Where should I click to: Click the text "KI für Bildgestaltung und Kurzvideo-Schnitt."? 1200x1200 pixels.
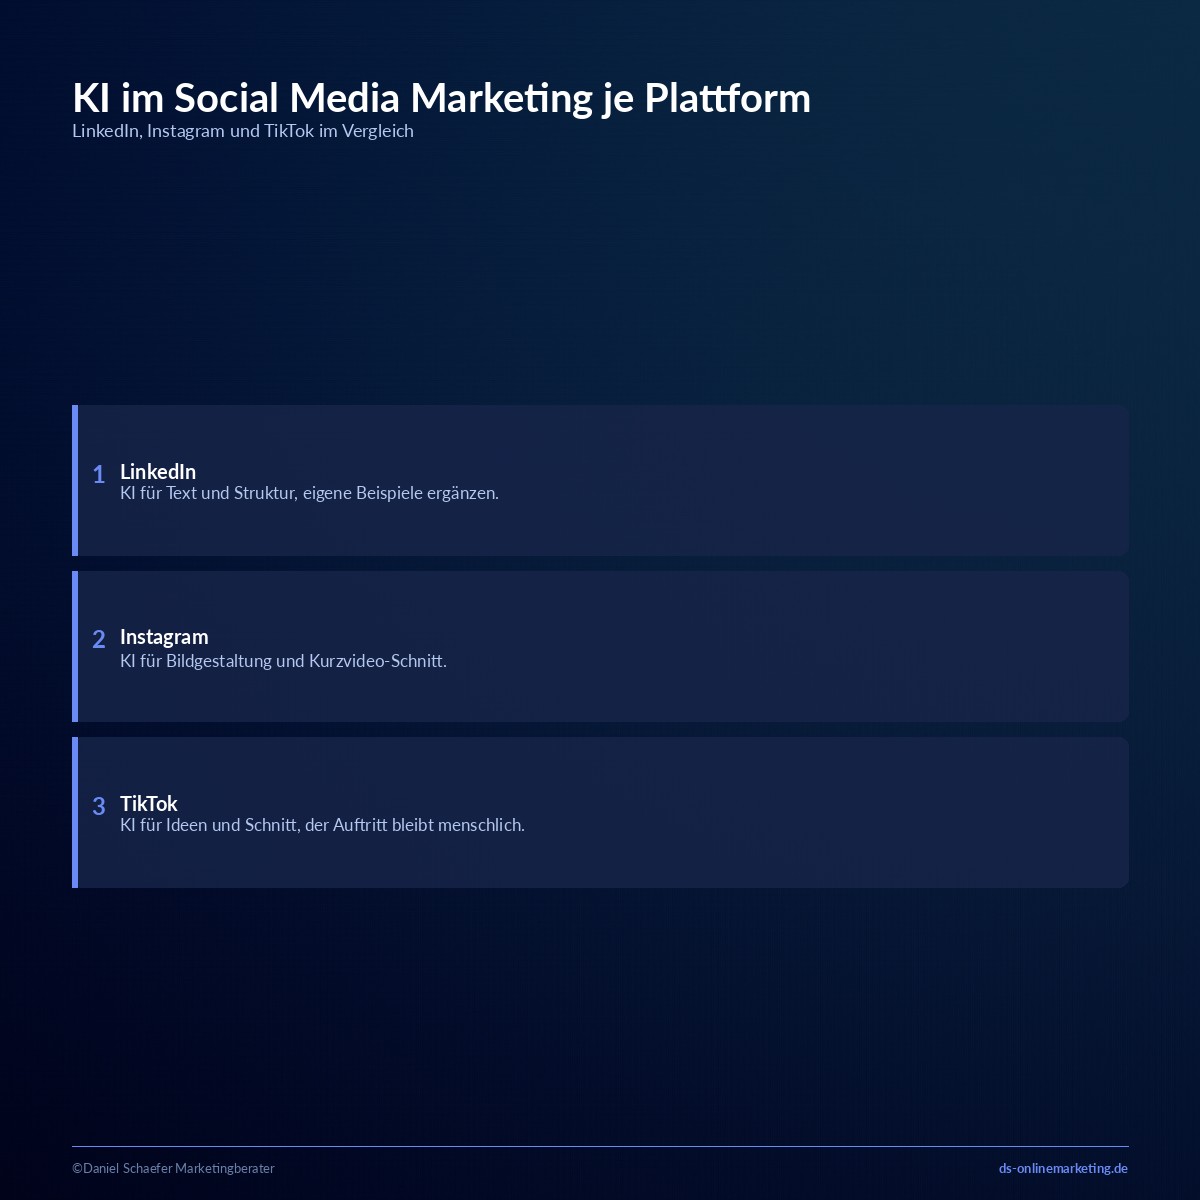[x=283, y=661]
